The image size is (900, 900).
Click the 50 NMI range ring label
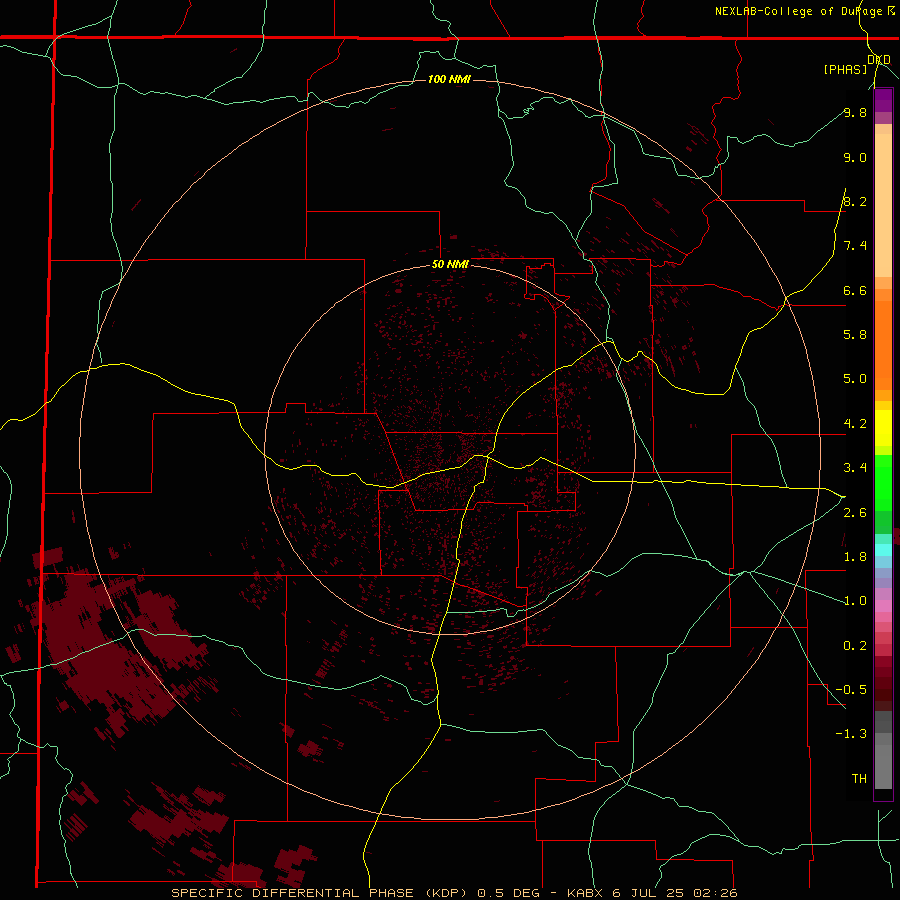pyautogui.click(x=450, y=264)
